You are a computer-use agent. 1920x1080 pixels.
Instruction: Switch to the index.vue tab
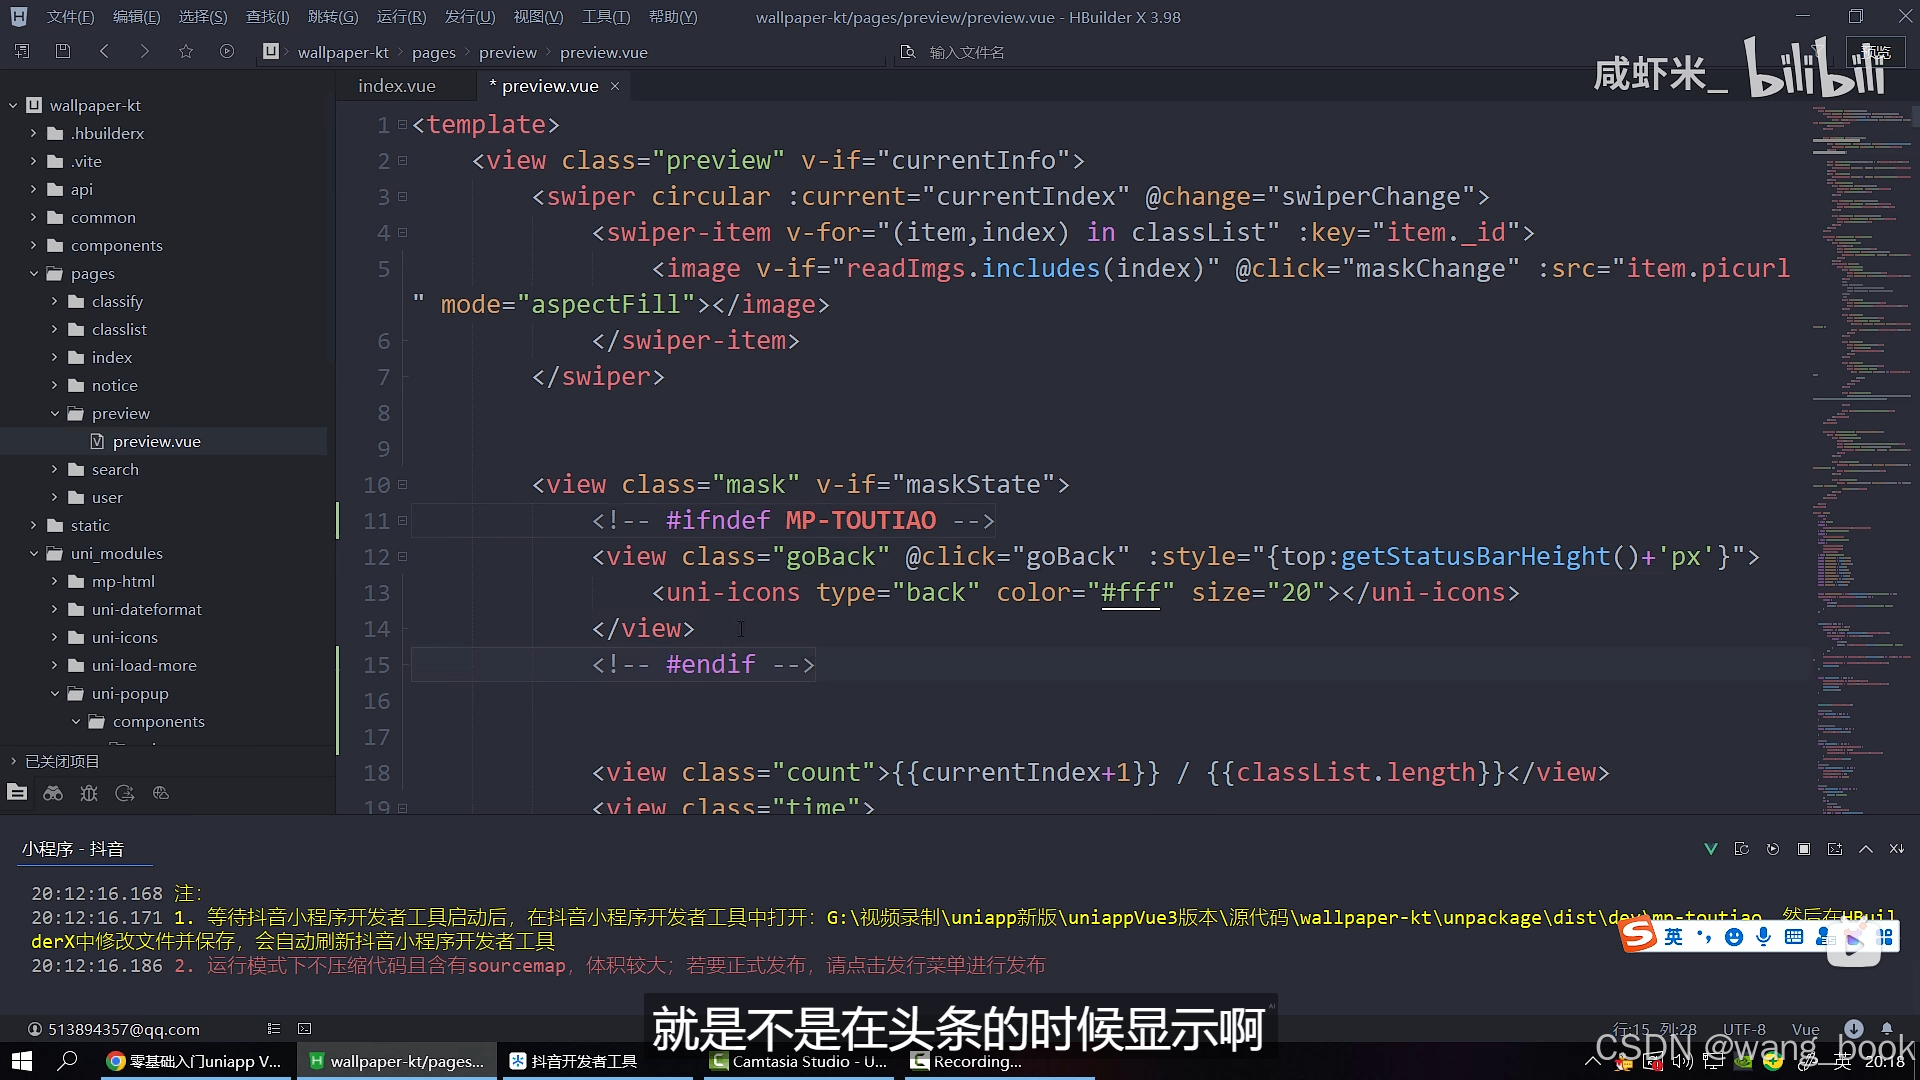[397, 86]
